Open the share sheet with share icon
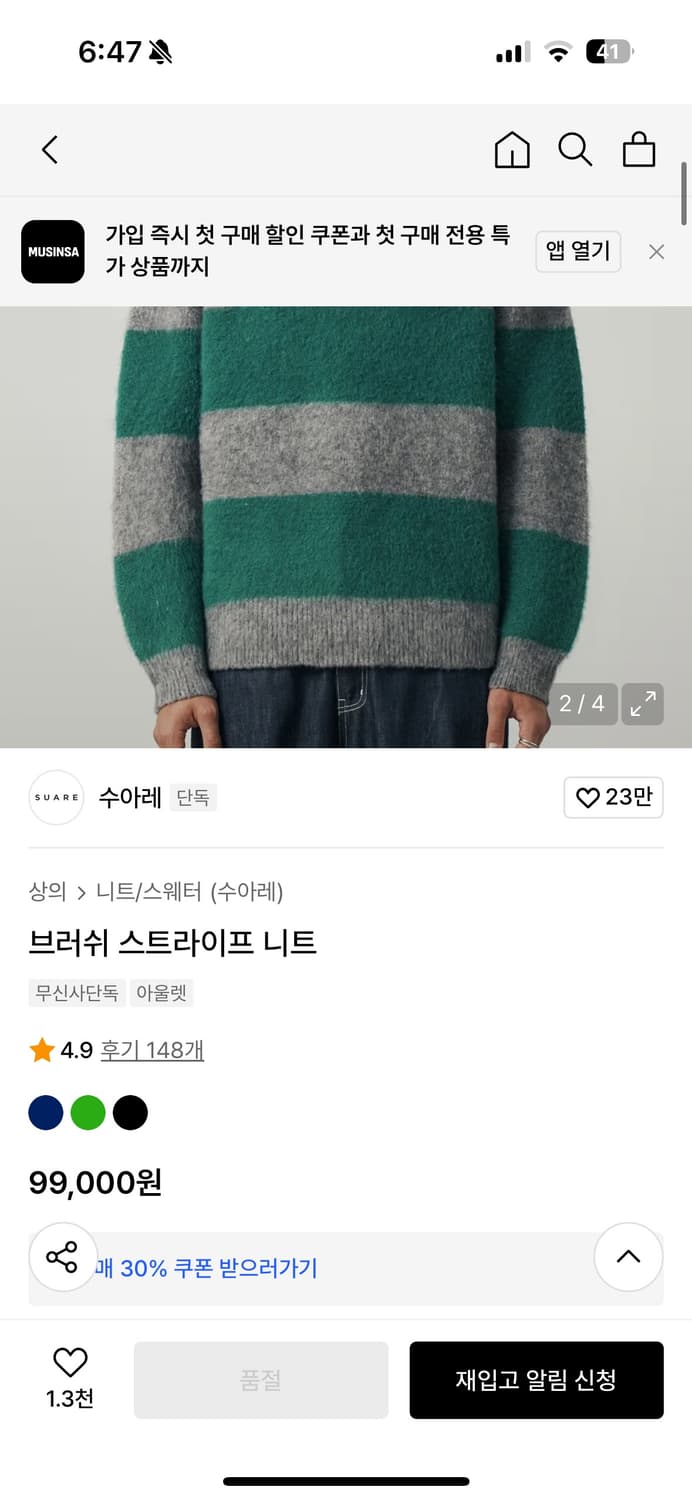692x1500 pixels. [x=62, y=1257]
